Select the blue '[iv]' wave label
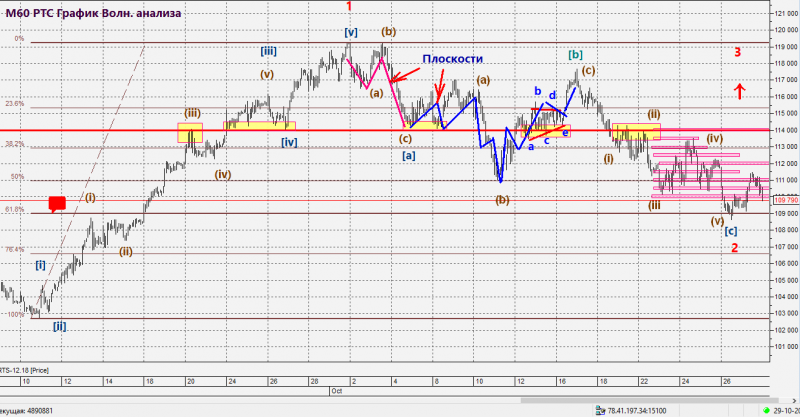The image size is (800, 417). pos(289,142)
